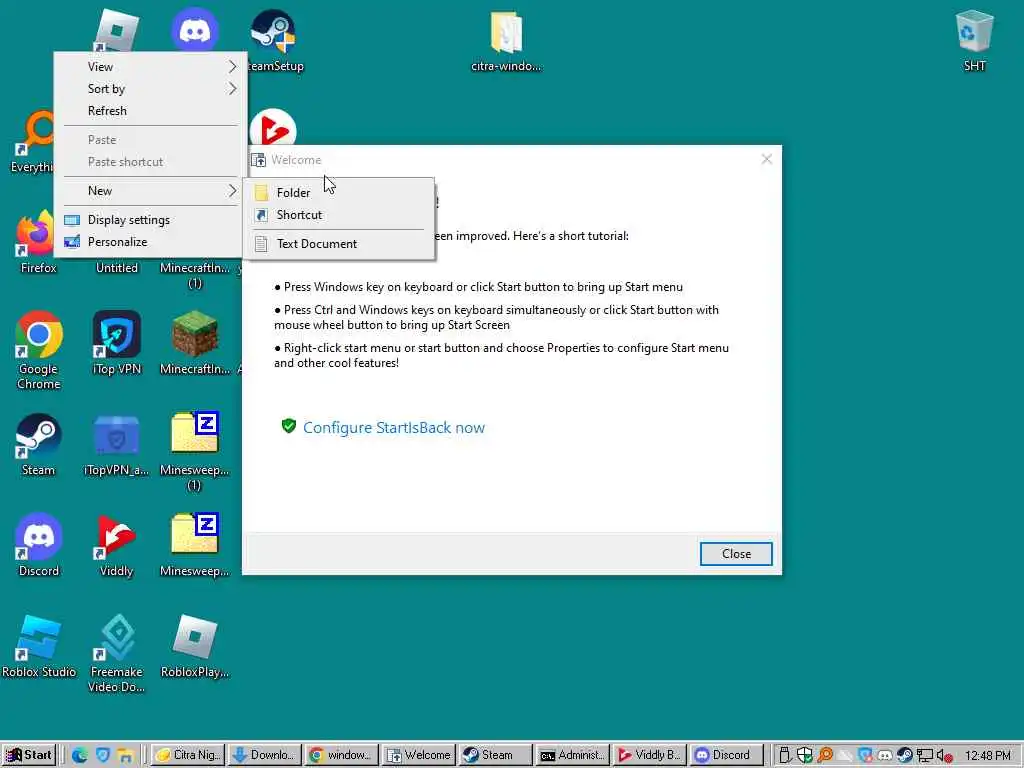This screenshot has height=768, width=1024.
Task: Select the Discord shortcut above Roblox Studio
Action: tap(39, 546)
